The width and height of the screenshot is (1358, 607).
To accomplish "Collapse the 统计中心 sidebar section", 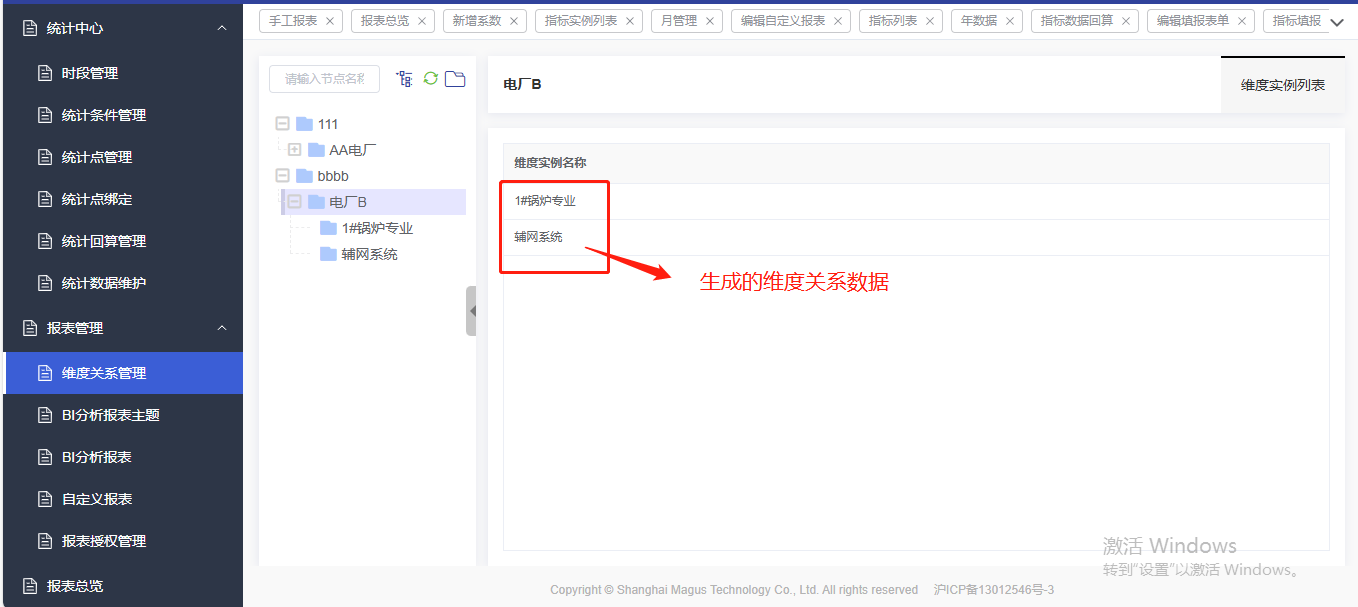I will 222,28.
